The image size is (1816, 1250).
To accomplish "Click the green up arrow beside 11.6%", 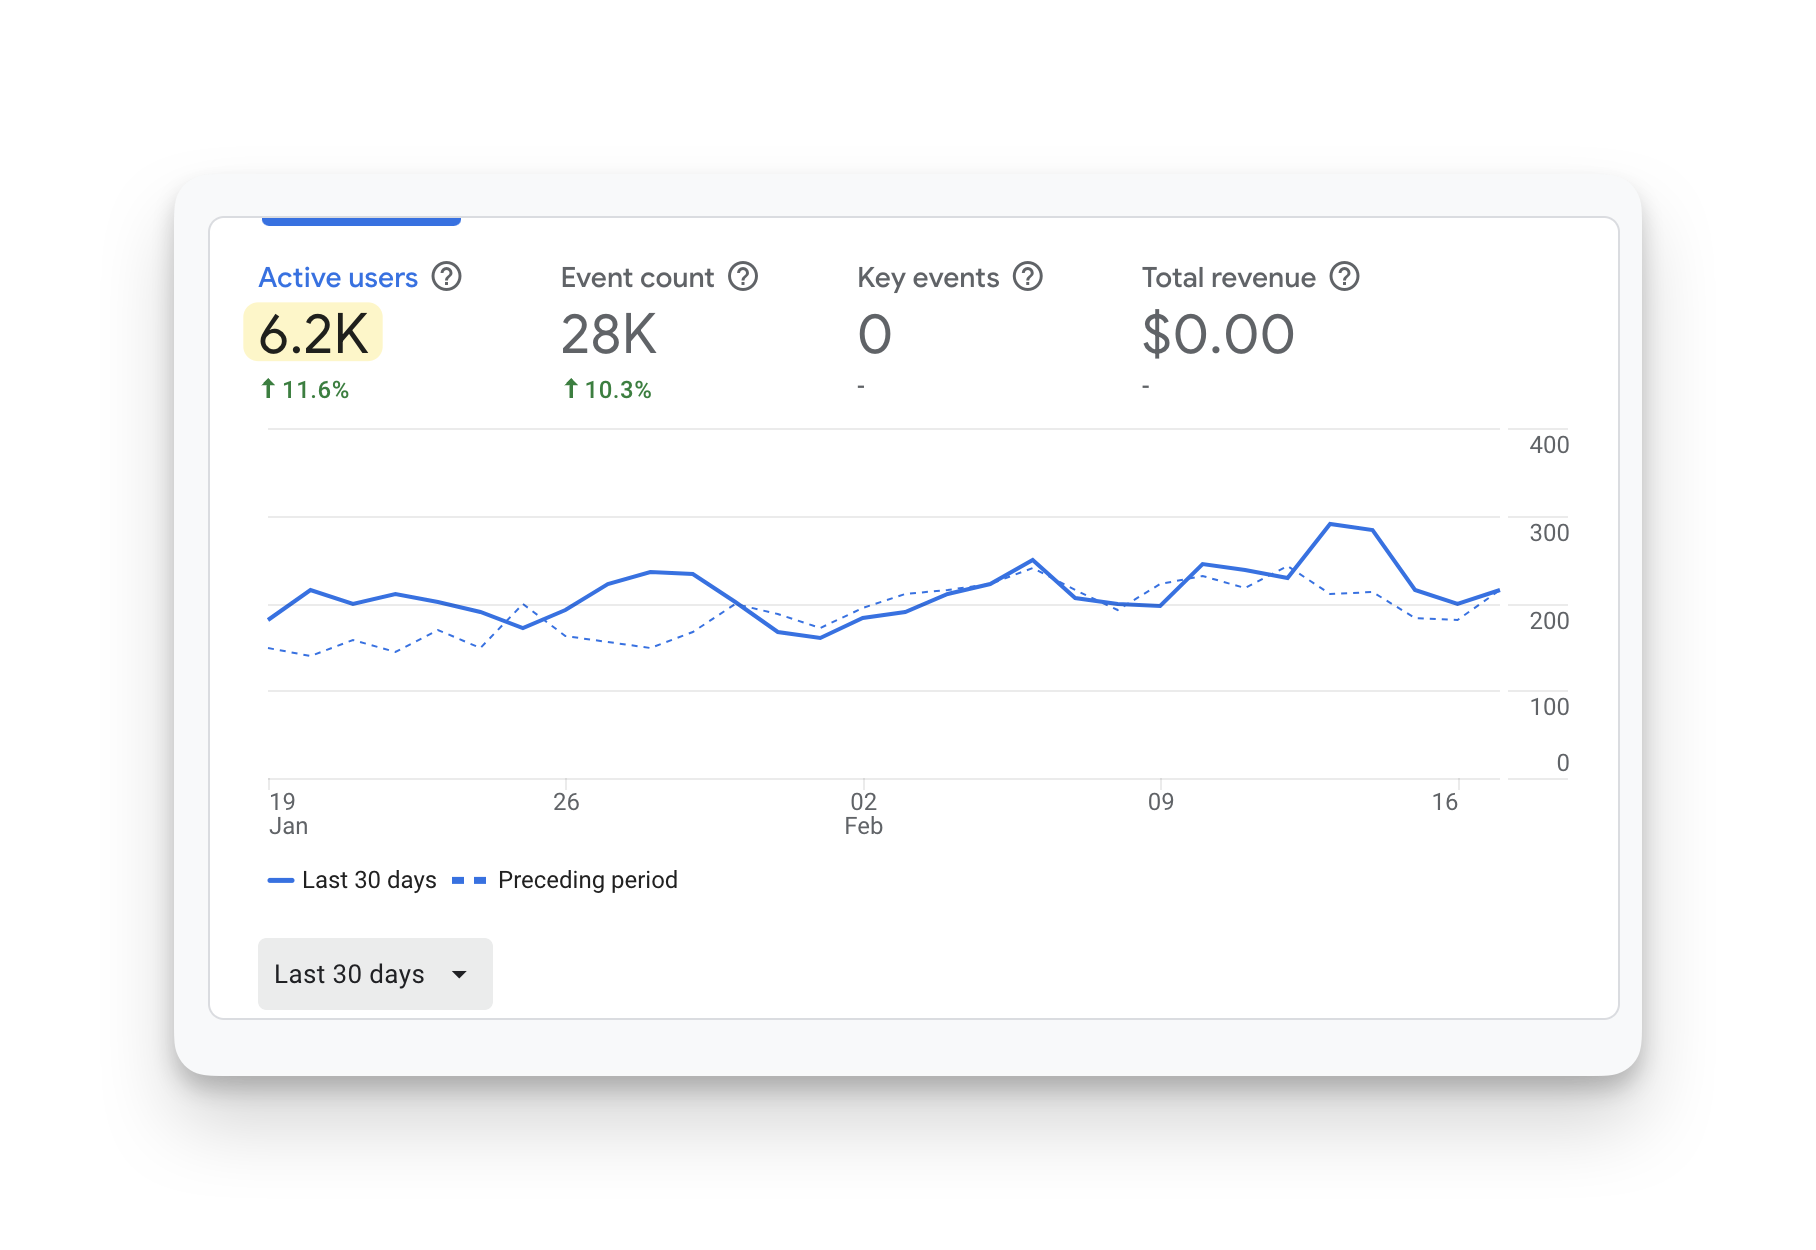I will [x=268, y=389].
